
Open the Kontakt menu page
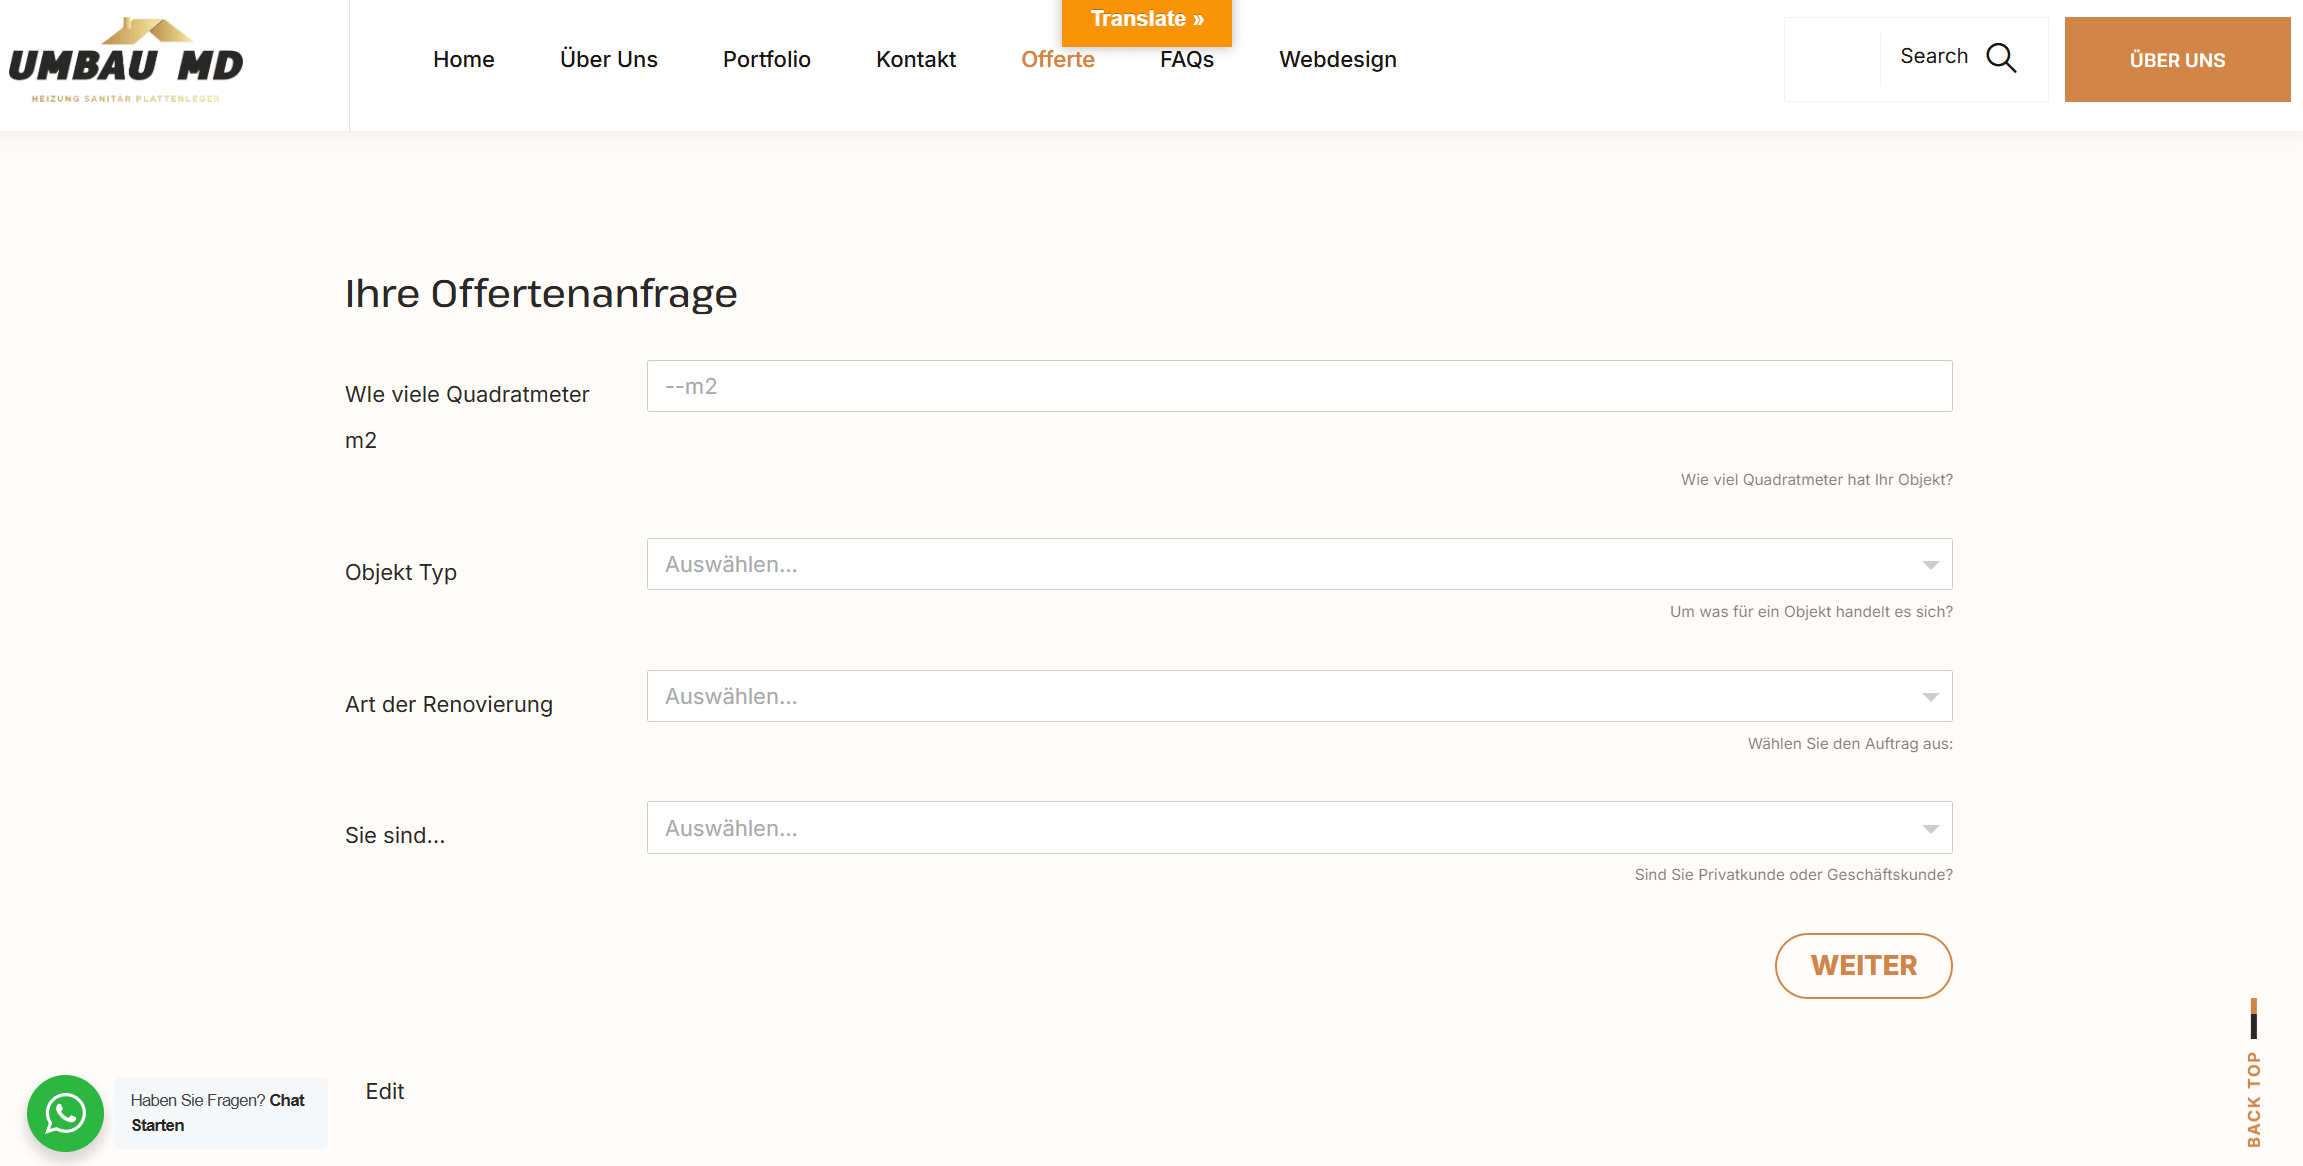[915, 60]
